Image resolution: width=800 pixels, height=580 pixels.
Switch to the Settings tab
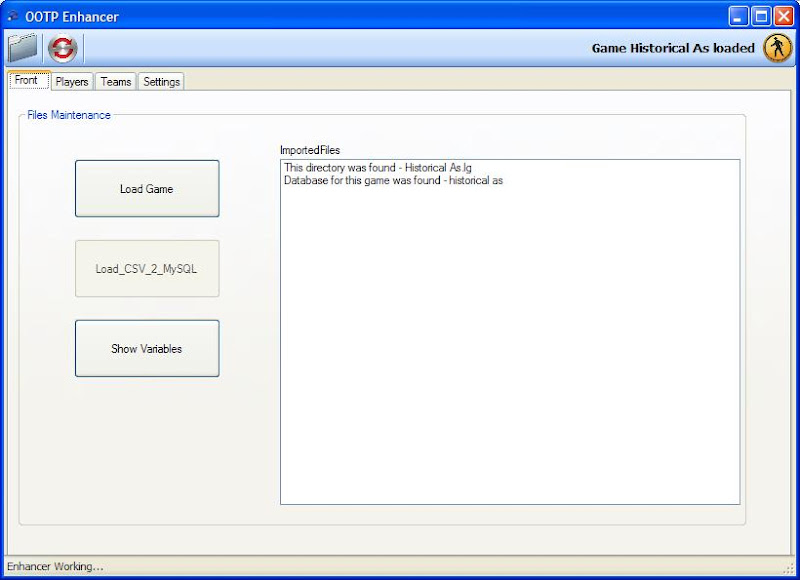click(x=160, y=81)
